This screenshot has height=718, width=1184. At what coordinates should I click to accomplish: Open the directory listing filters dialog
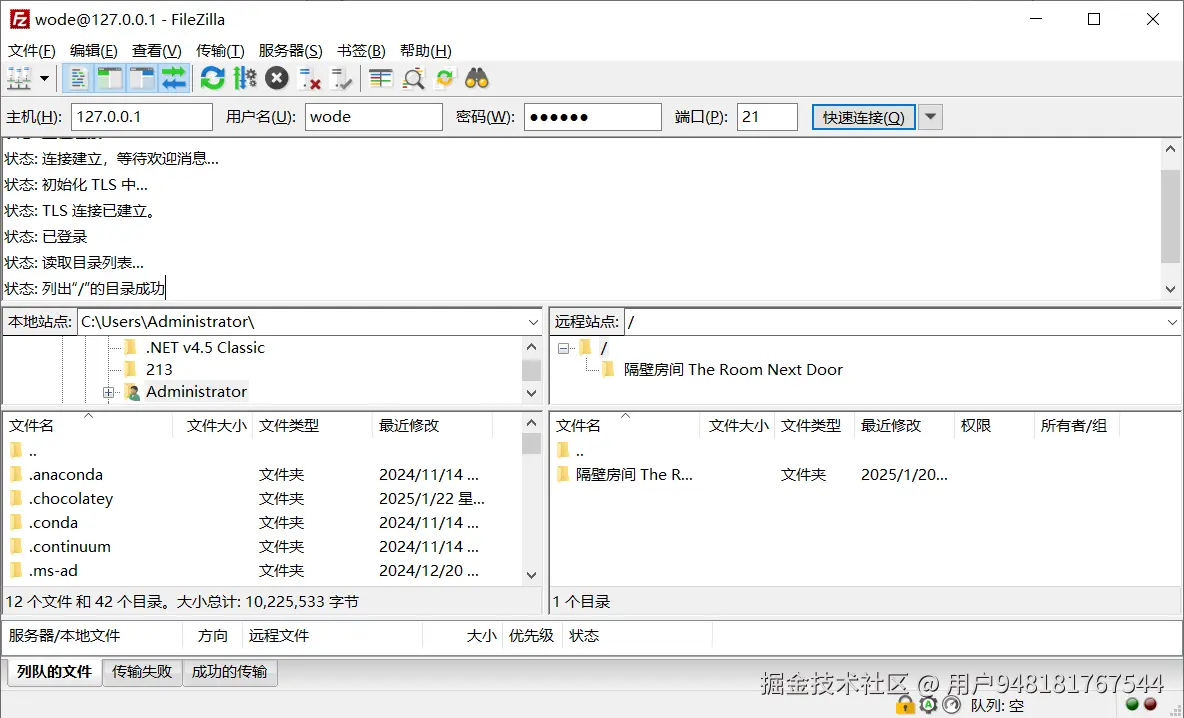[381, 78]
